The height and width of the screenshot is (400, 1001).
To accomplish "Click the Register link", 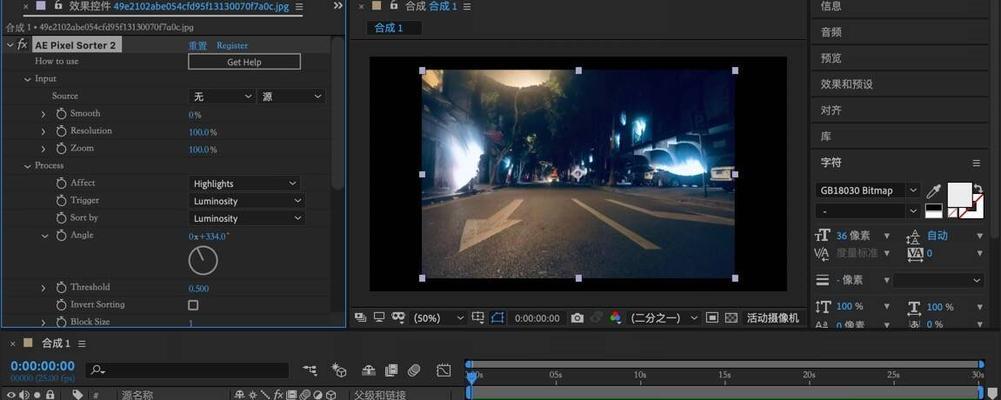I will pyautogui.click(x=232, y=45).
